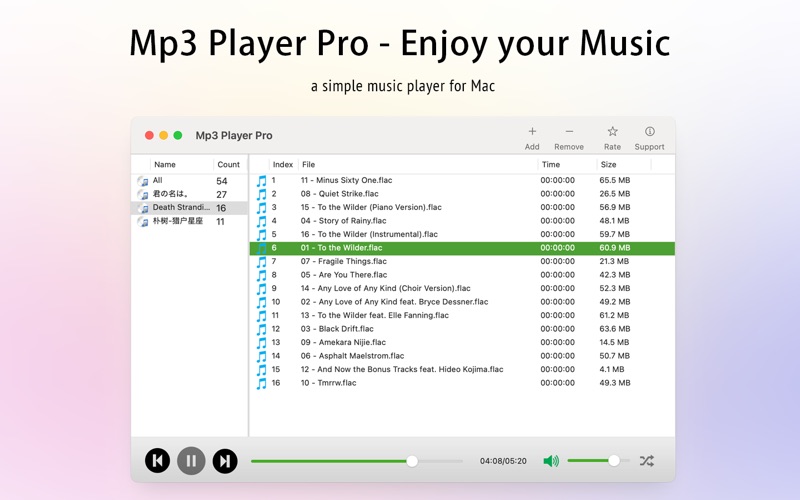Select '08 - Quiet Strike.flac'
The width and height of the screenshot is (800, 500).
tap(340, 194)
